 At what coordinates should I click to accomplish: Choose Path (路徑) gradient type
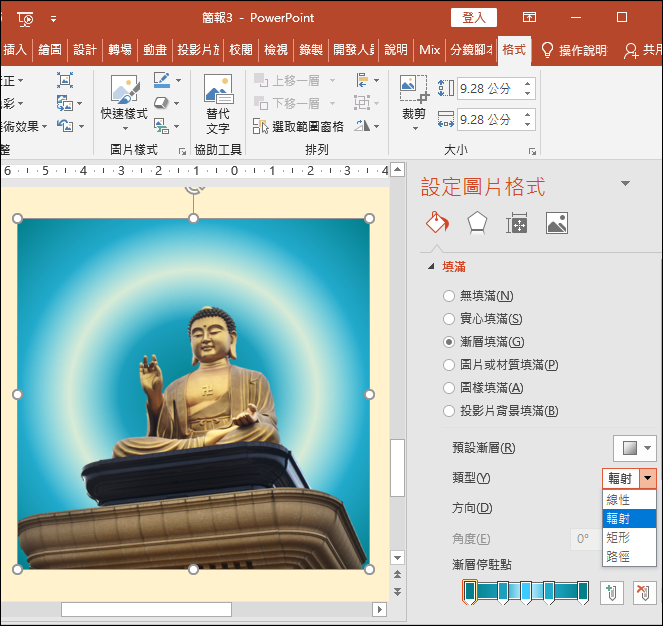point(629,556)
